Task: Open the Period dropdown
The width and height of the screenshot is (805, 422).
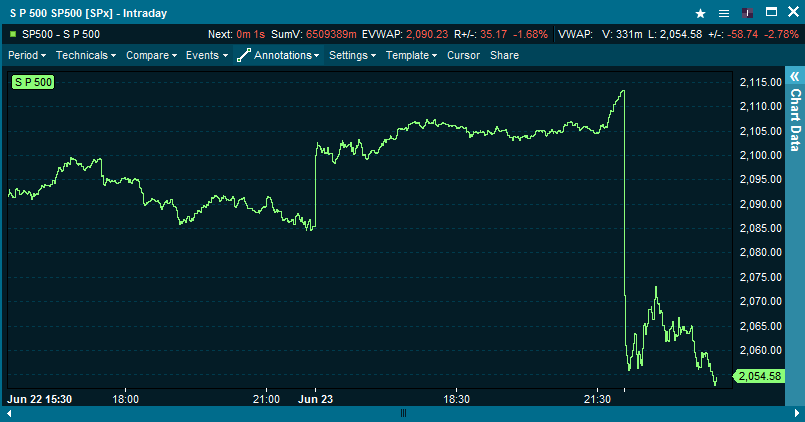Action: coord(27,55)
